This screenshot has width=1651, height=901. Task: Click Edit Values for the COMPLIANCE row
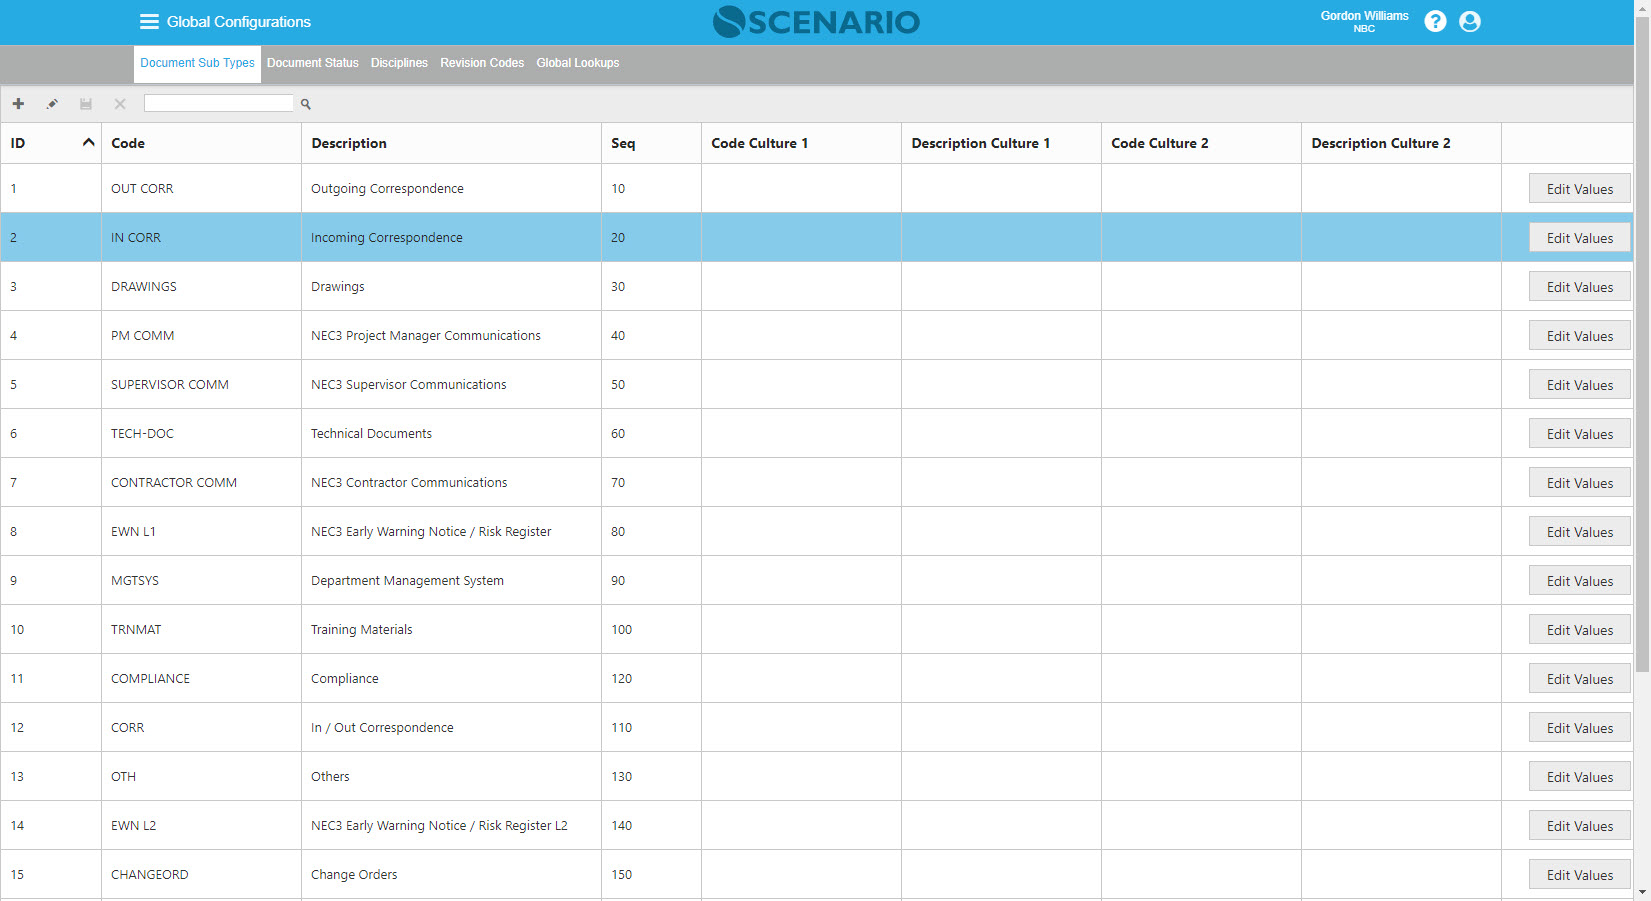(x=1579, y=679)
